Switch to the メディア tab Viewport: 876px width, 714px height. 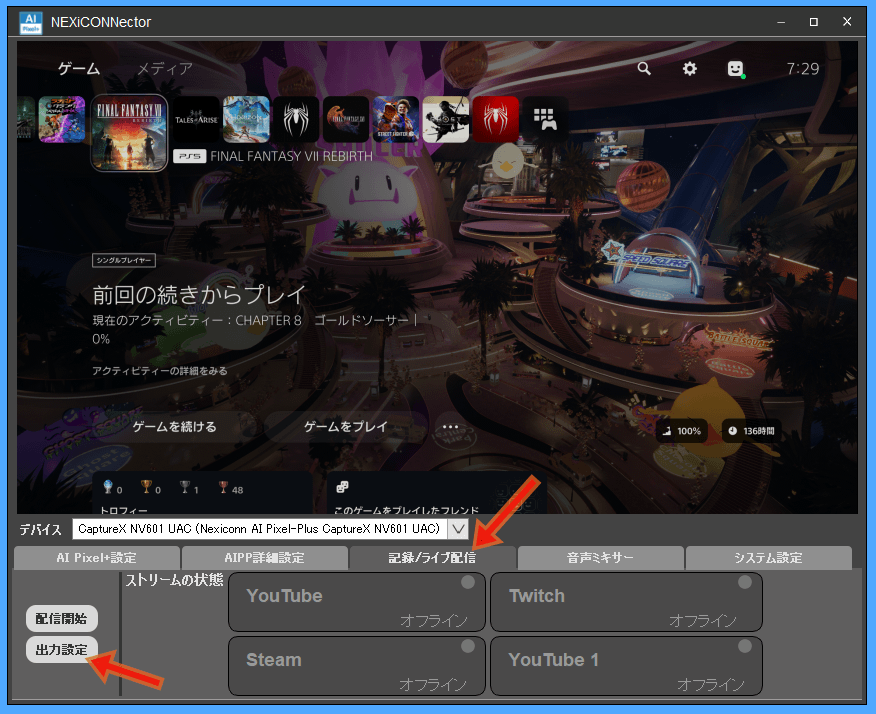165,69
